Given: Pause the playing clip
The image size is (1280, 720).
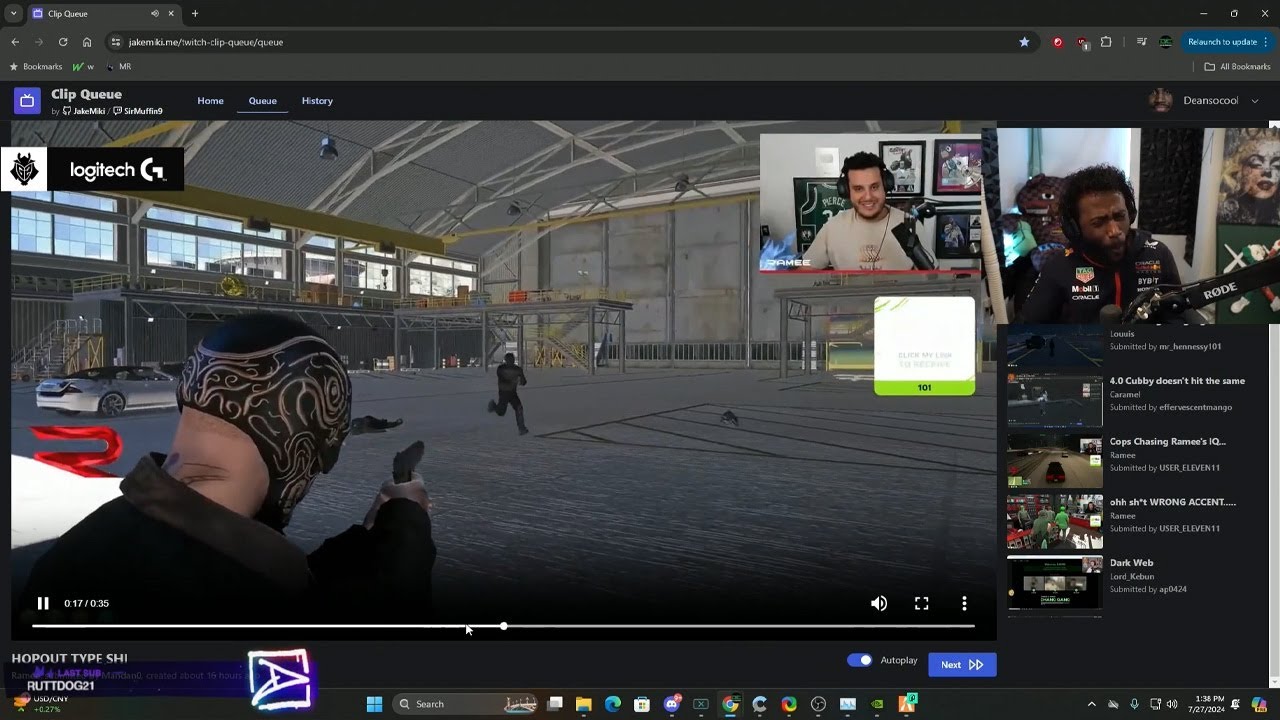Looking at the screenshot, I should tap(43, 603).
